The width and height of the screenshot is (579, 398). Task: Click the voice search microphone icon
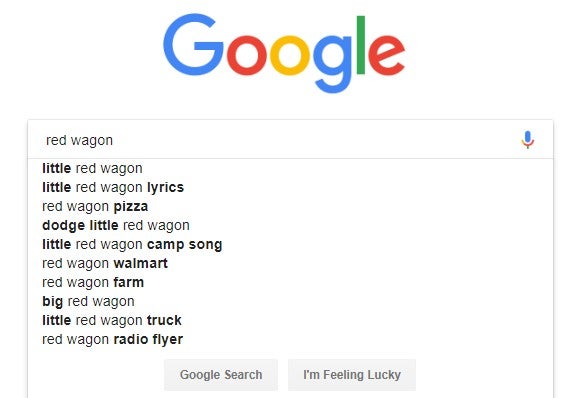tap(528, 140)
